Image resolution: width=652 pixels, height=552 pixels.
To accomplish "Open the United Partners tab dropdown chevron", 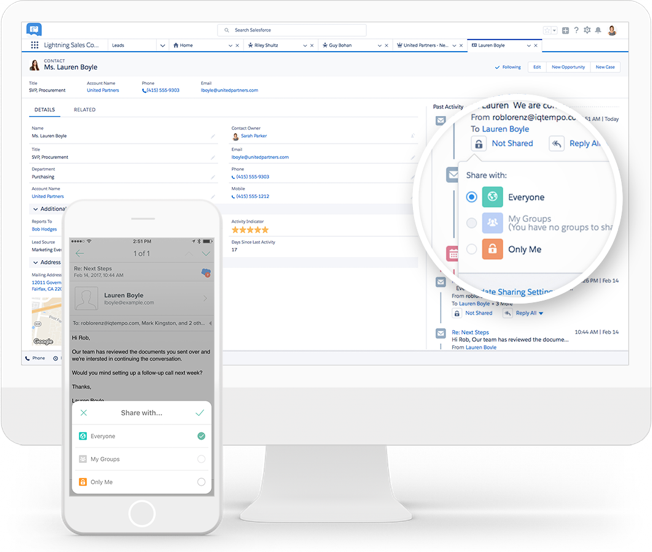I will (x=454, y=45).
